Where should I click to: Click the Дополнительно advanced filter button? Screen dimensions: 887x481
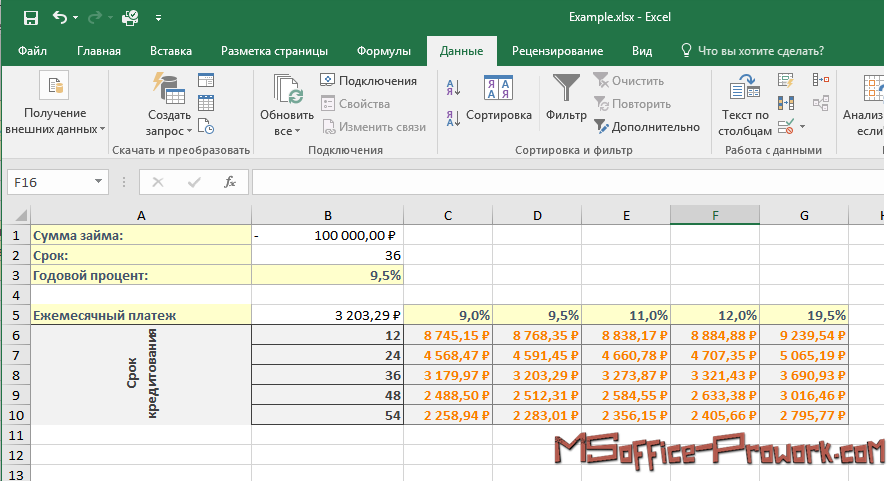tap(647, 127)
